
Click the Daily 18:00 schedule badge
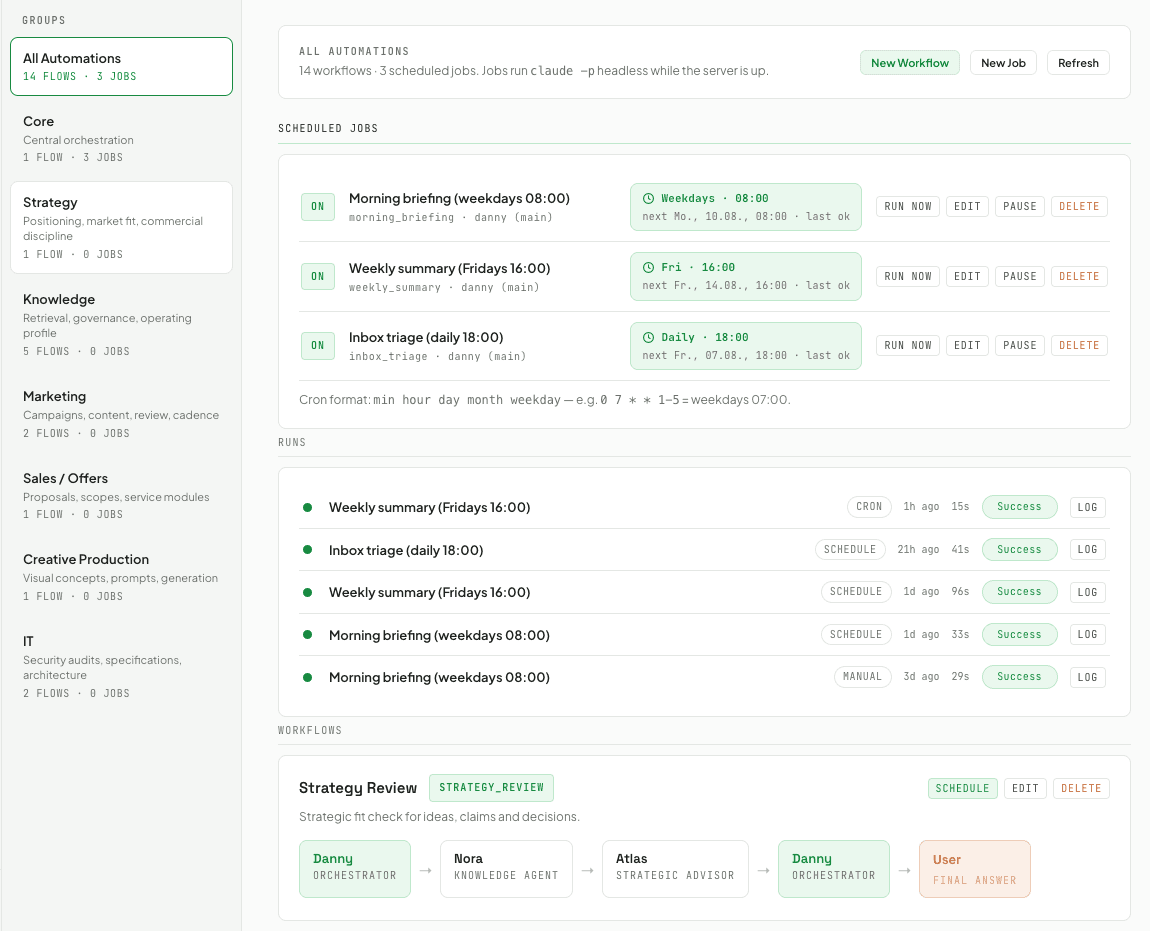746,346
